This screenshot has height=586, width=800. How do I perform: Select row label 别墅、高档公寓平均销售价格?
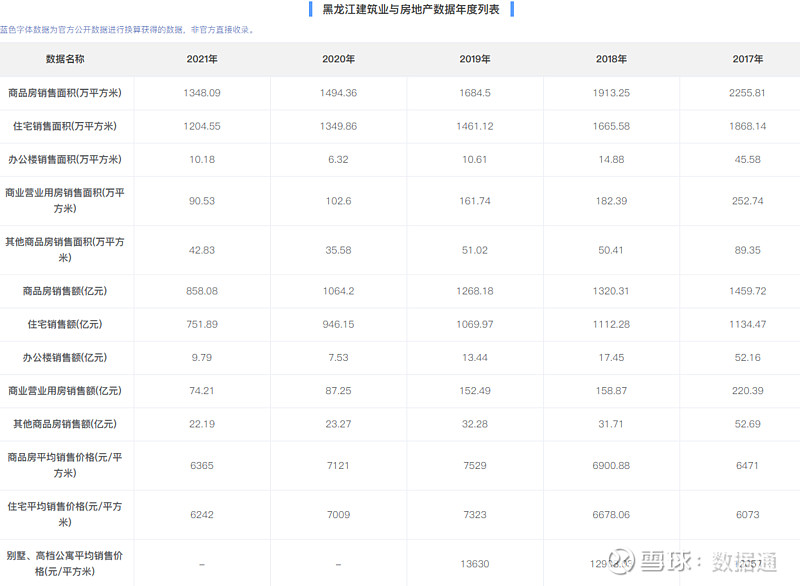point(65,564)
